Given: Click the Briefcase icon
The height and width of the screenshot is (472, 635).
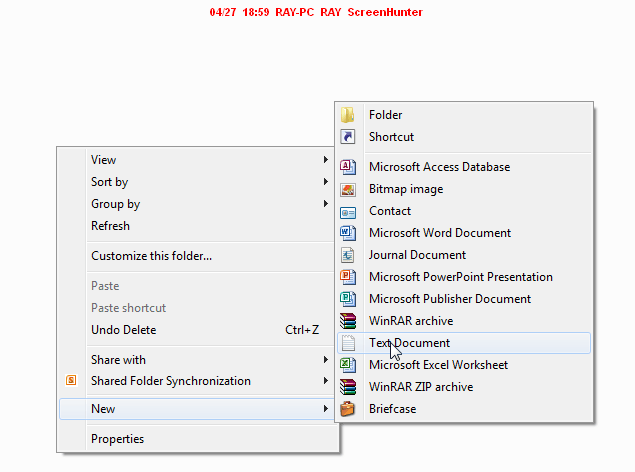Looking at the screenshot, I should (x=347, y=409).
